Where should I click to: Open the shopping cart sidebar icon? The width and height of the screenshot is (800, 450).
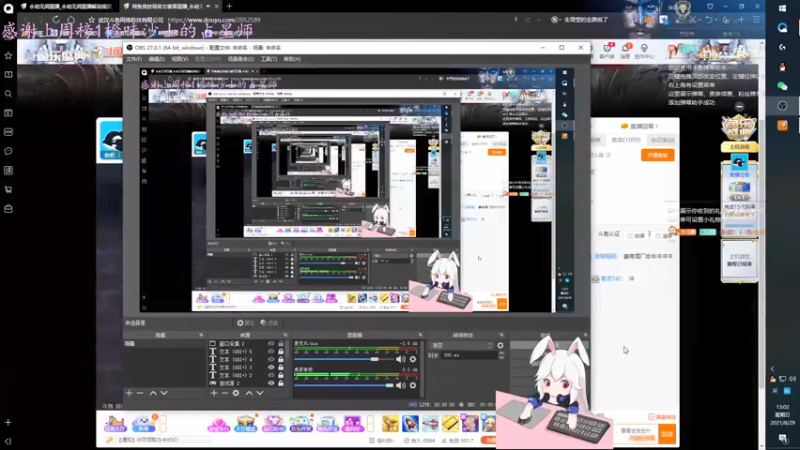(x=8, y=189)
